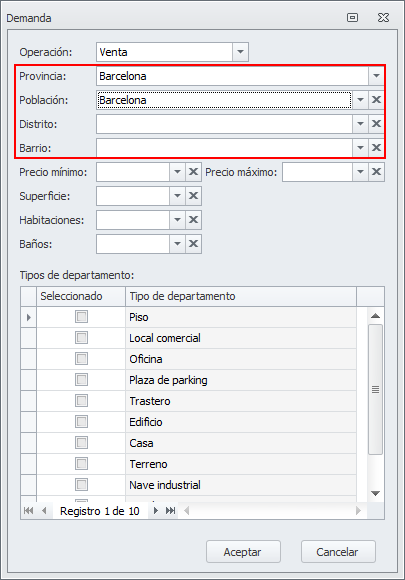
Task: Focus the Población text field
Action: coord(224,100)
